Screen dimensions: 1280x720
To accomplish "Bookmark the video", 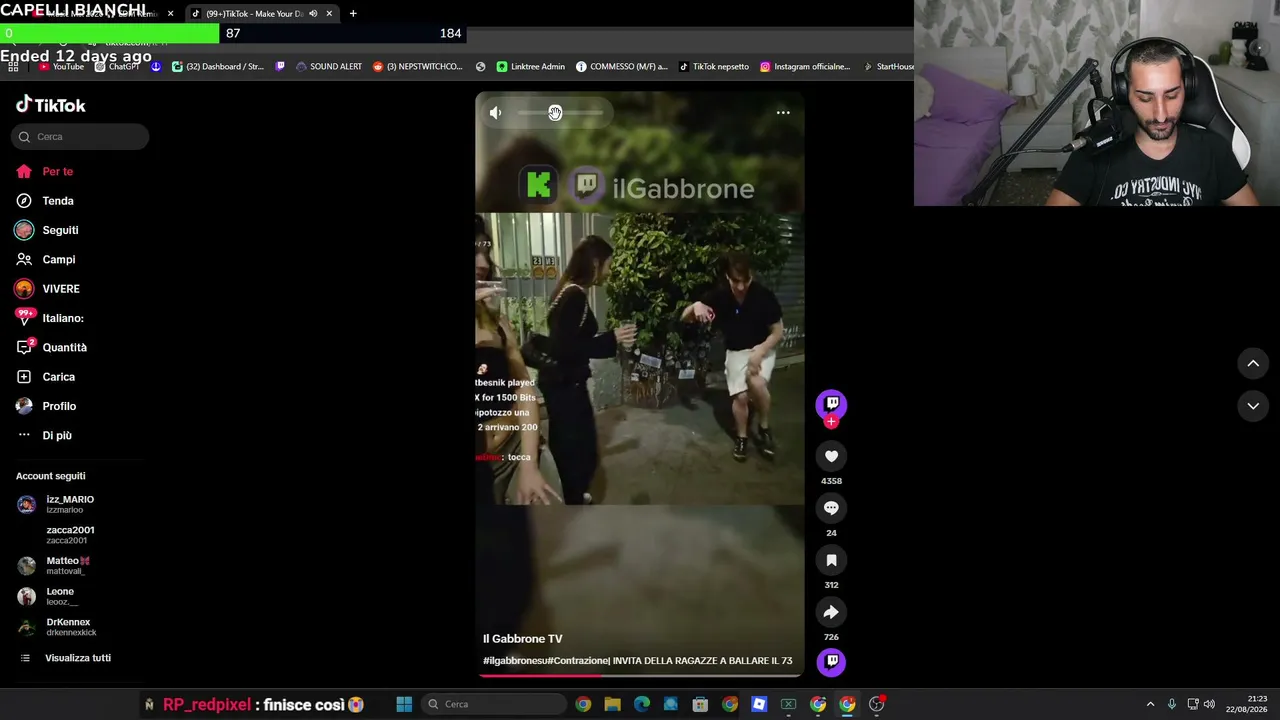I will [831, 560].
